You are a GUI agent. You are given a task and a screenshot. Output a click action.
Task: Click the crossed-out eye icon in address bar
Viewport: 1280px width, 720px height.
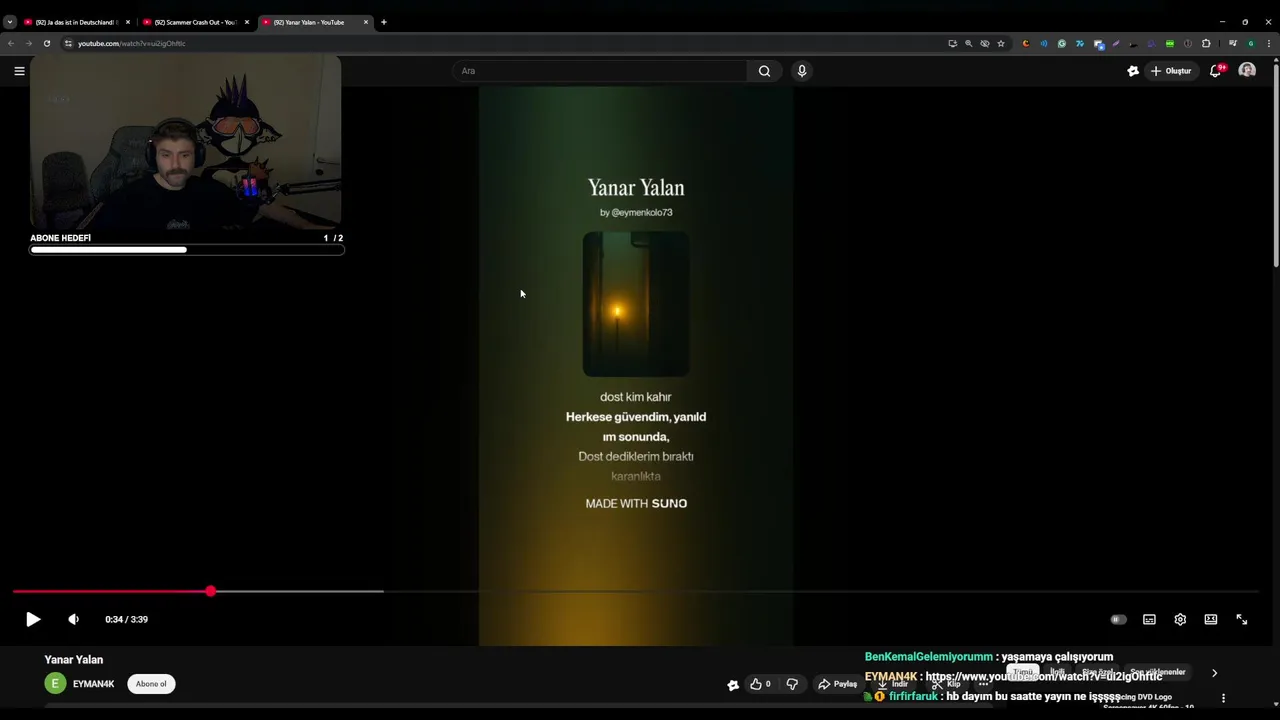[984, 43]
